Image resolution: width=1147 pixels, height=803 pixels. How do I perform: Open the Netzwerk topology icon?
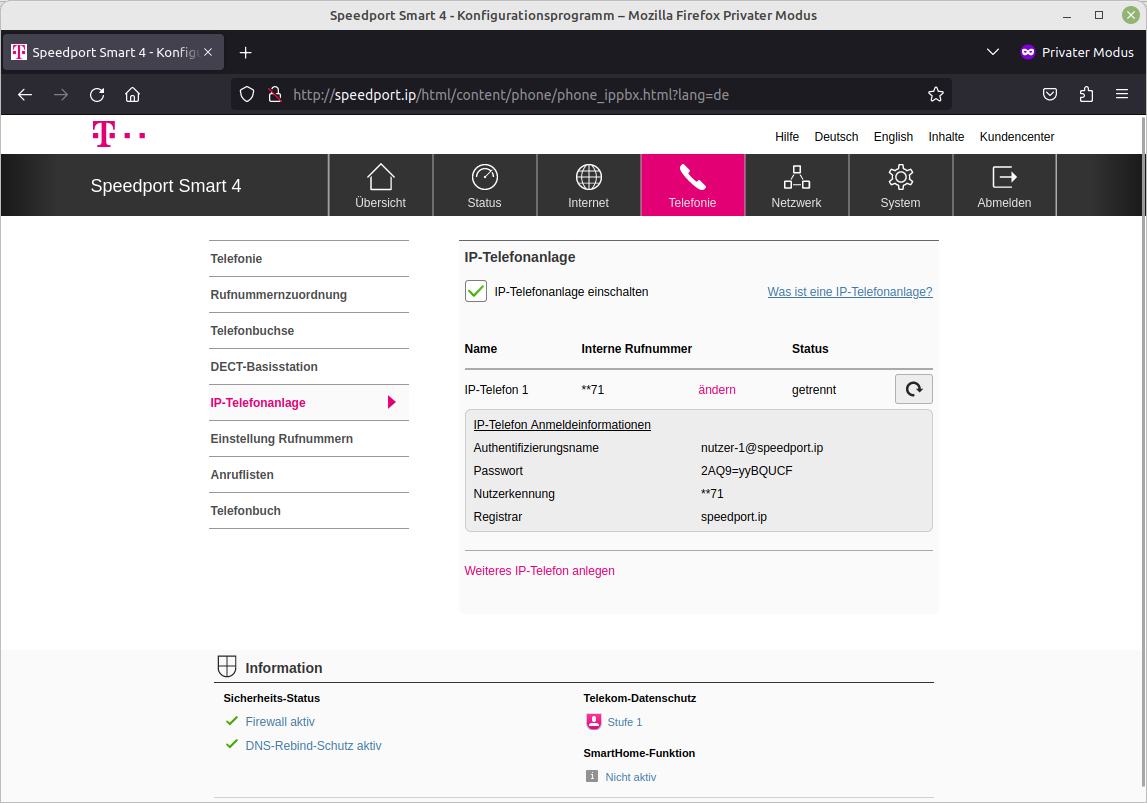pos(796,184)
